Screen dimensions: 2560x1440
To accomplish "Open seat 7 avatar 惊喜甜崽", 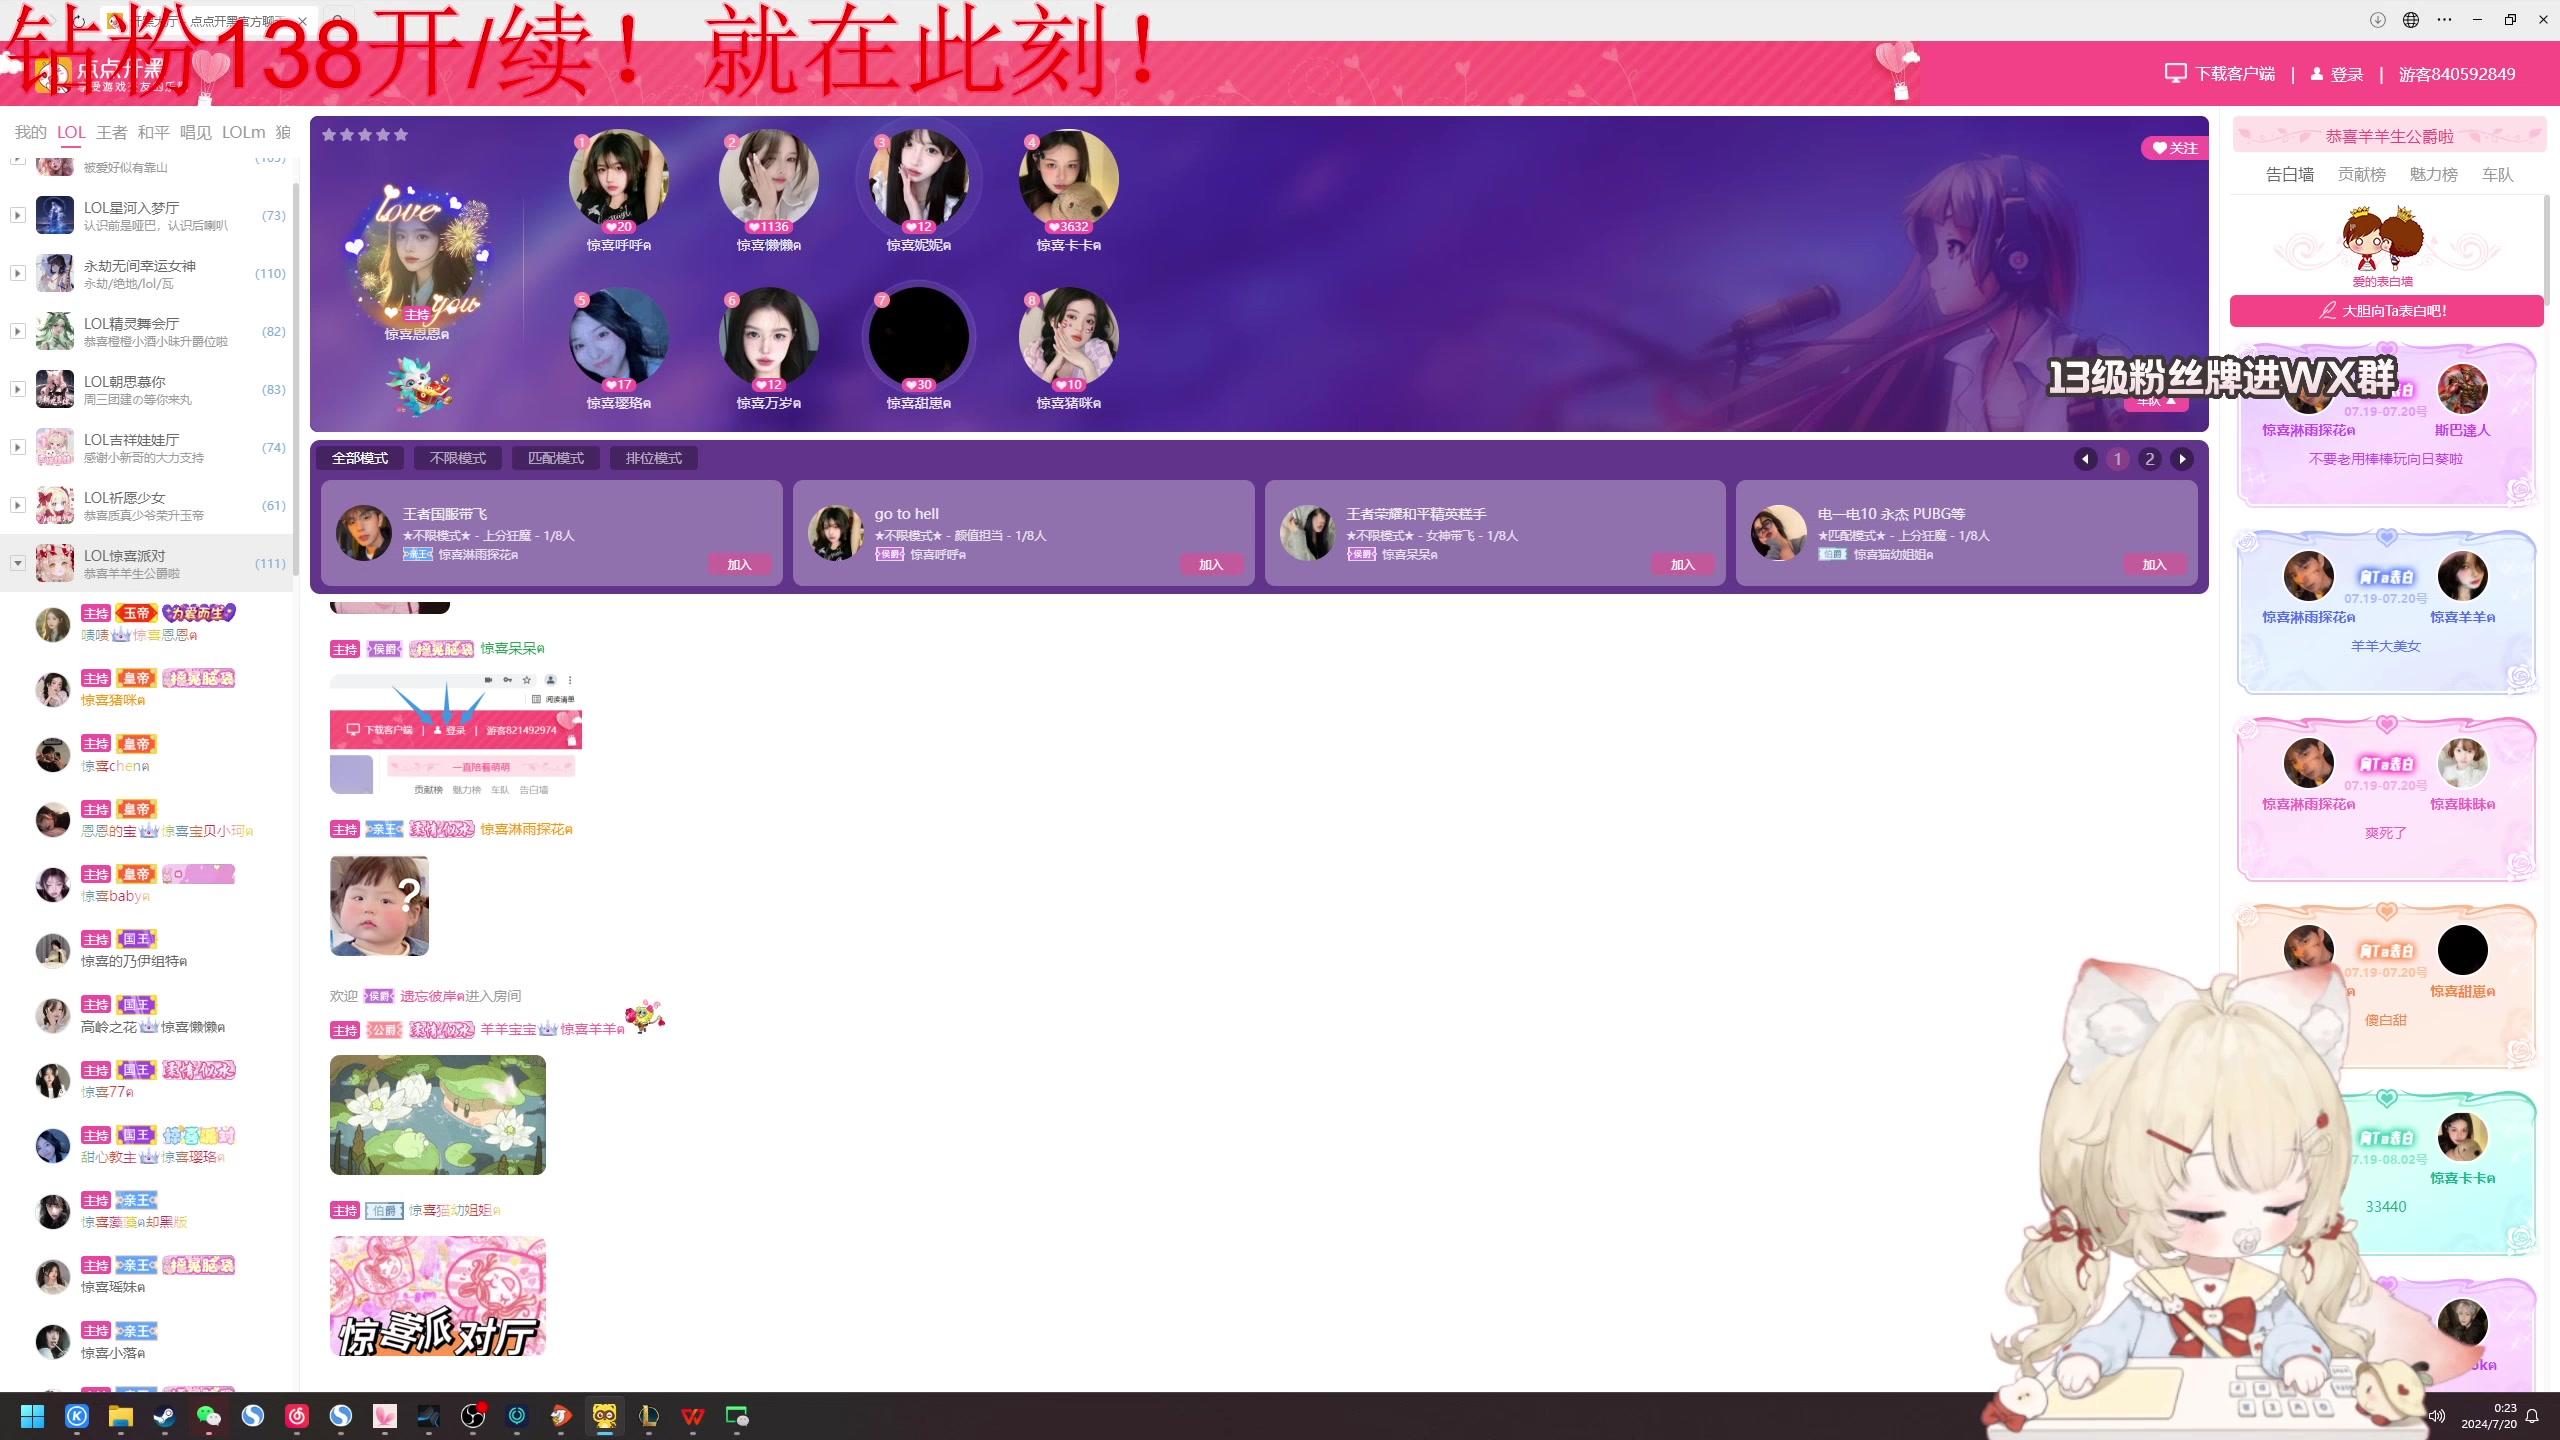I will pos(919,338).
